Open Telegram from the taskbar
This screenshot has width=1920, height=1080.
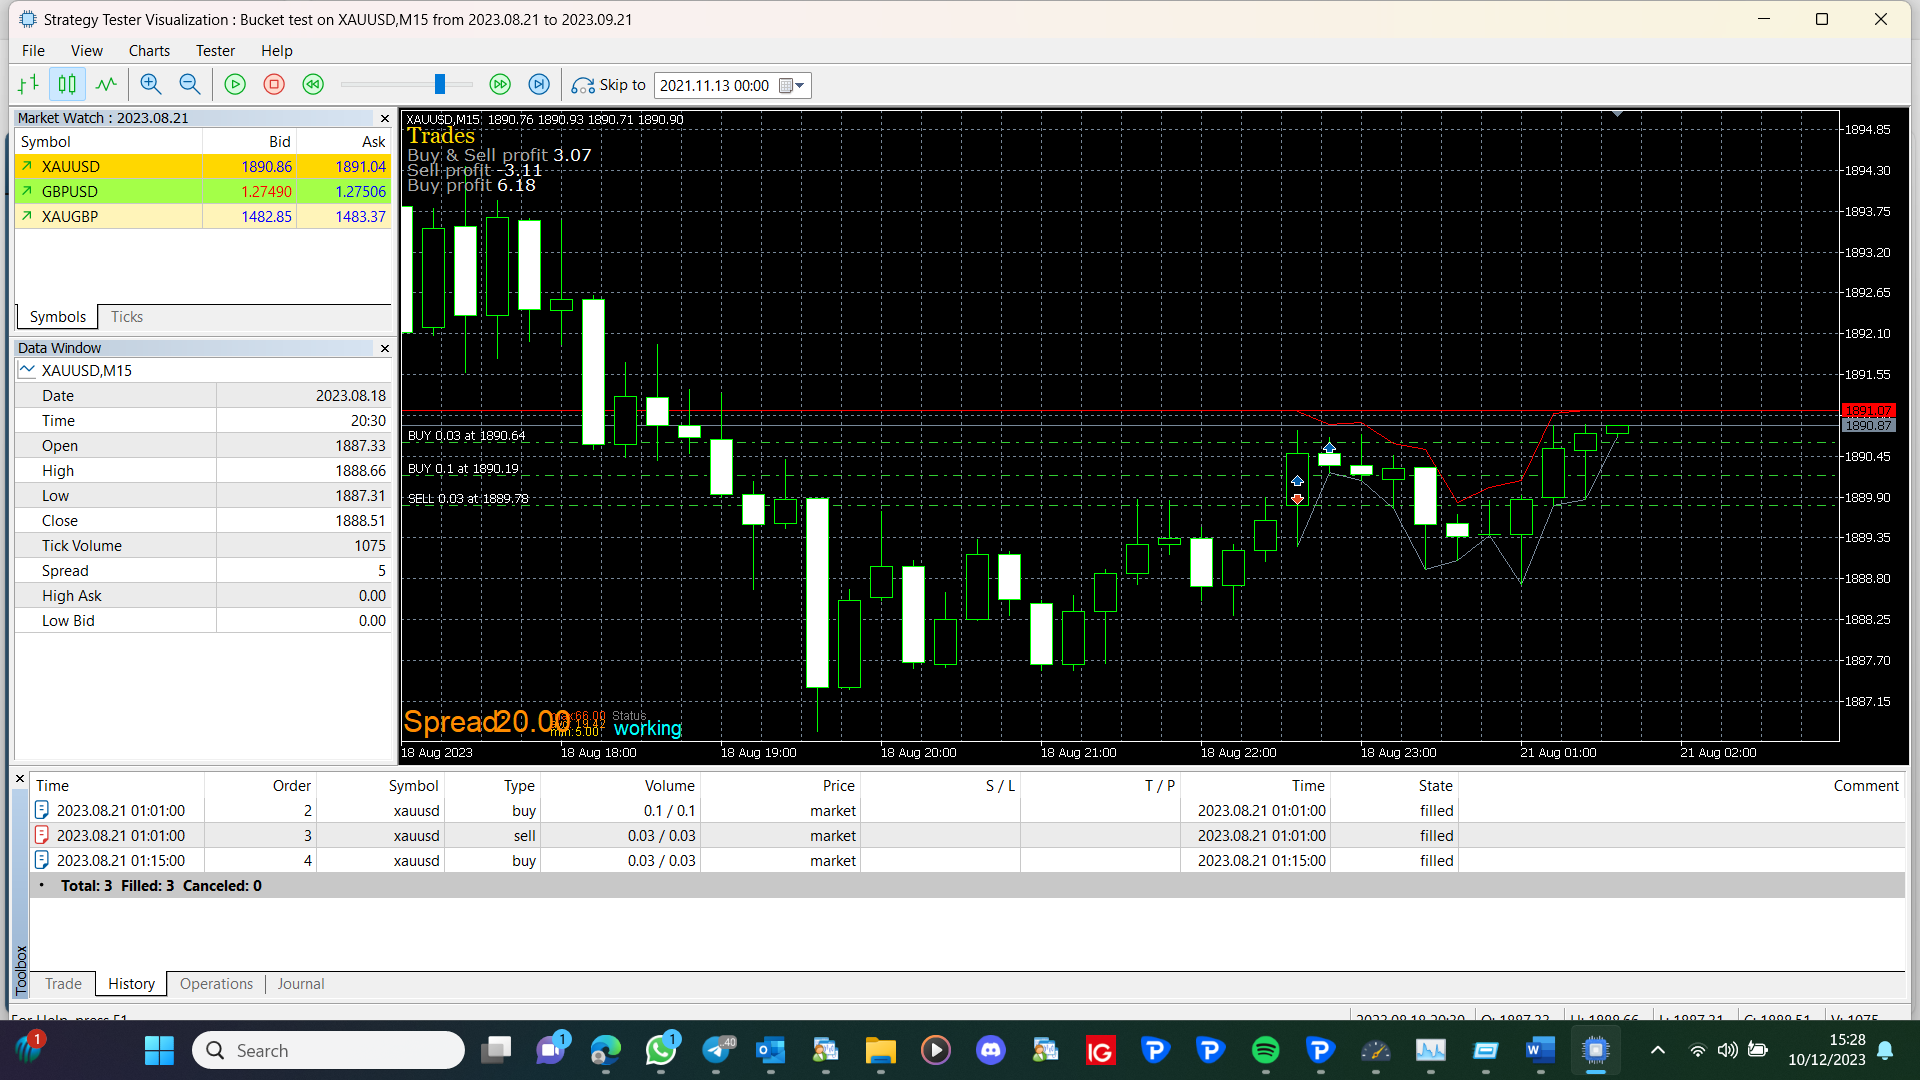pyautogui.click(x=716, y=1050)
